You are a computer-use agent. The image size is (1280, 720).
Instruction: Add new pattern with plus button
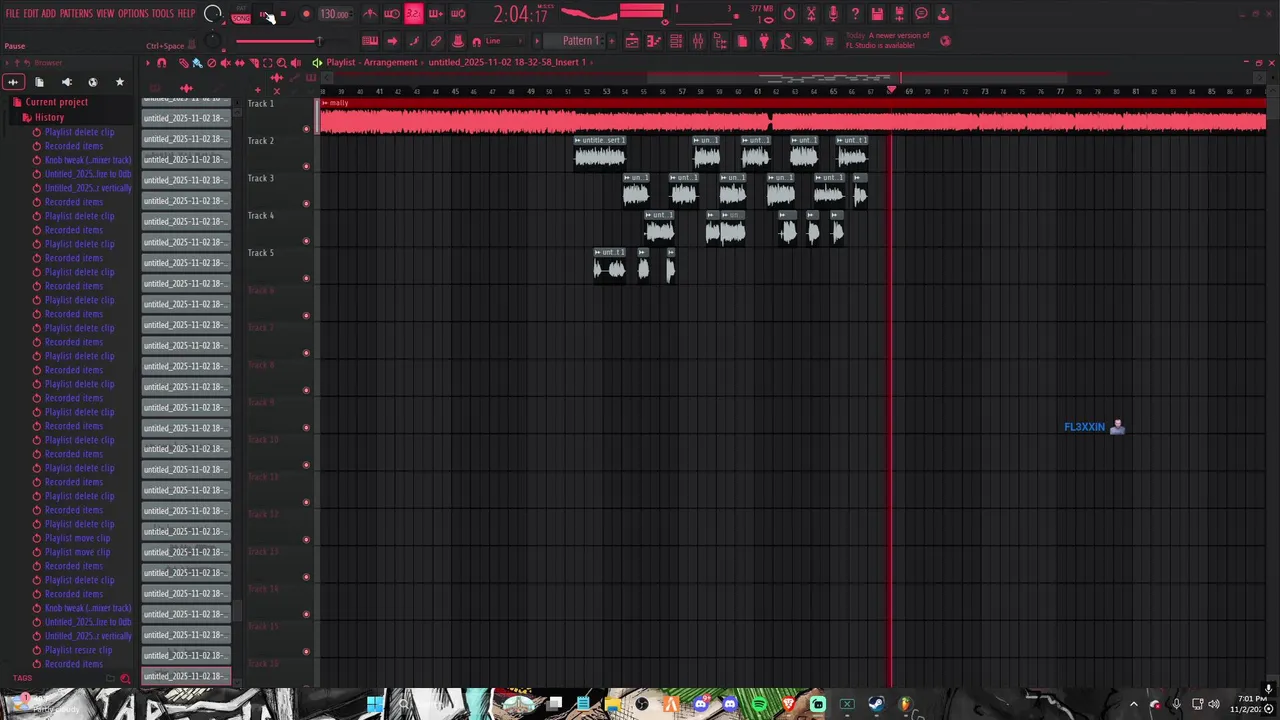tap(612, 41)
